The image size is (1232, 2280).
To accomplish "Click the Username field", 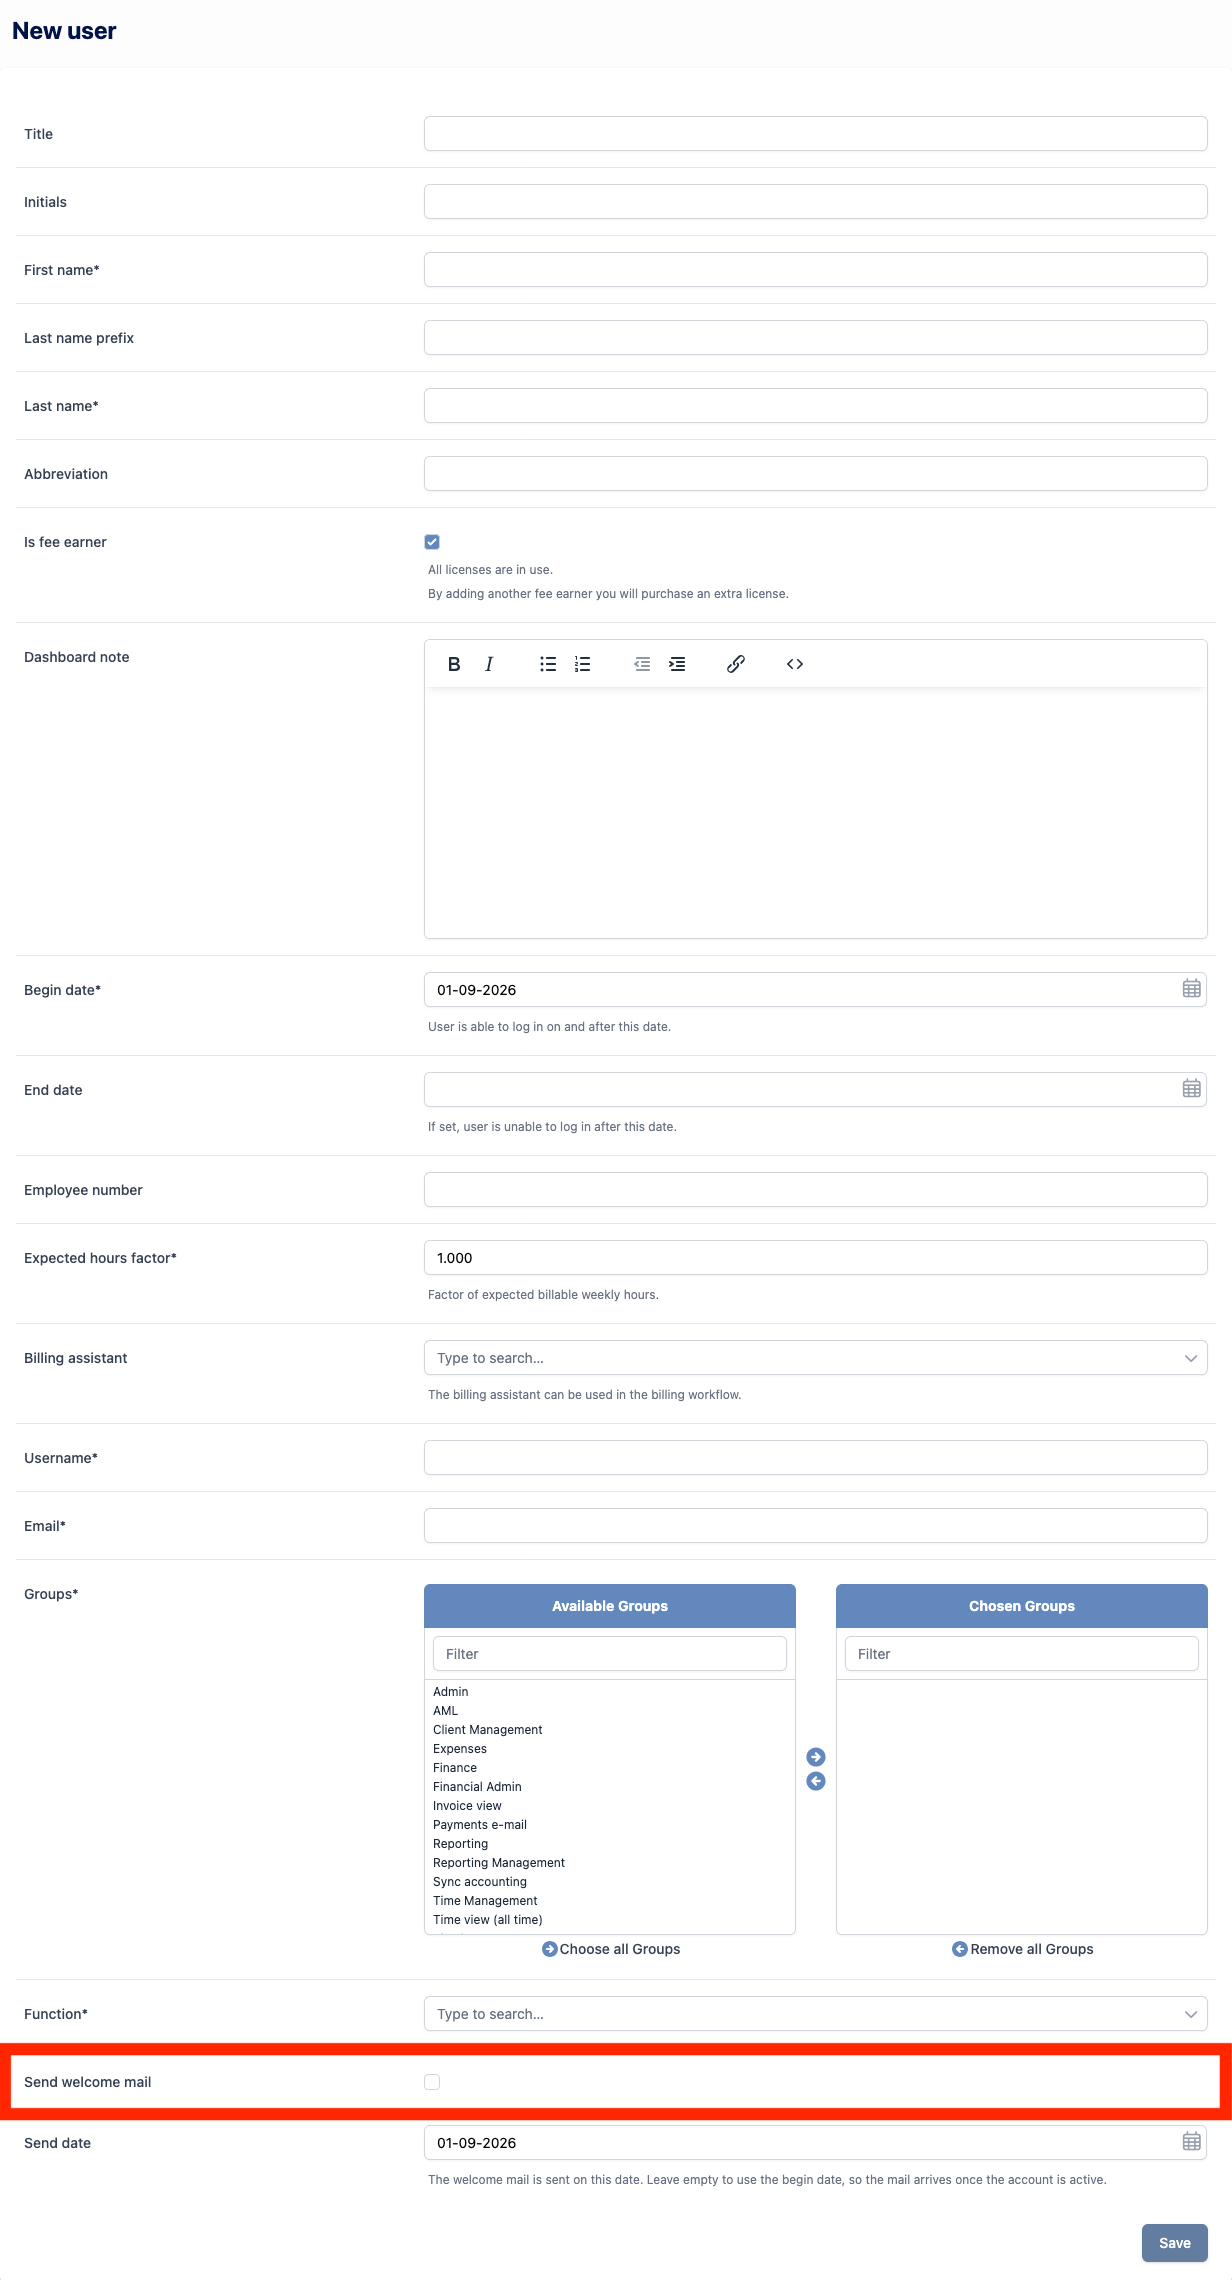I will tap(816, 1458).
